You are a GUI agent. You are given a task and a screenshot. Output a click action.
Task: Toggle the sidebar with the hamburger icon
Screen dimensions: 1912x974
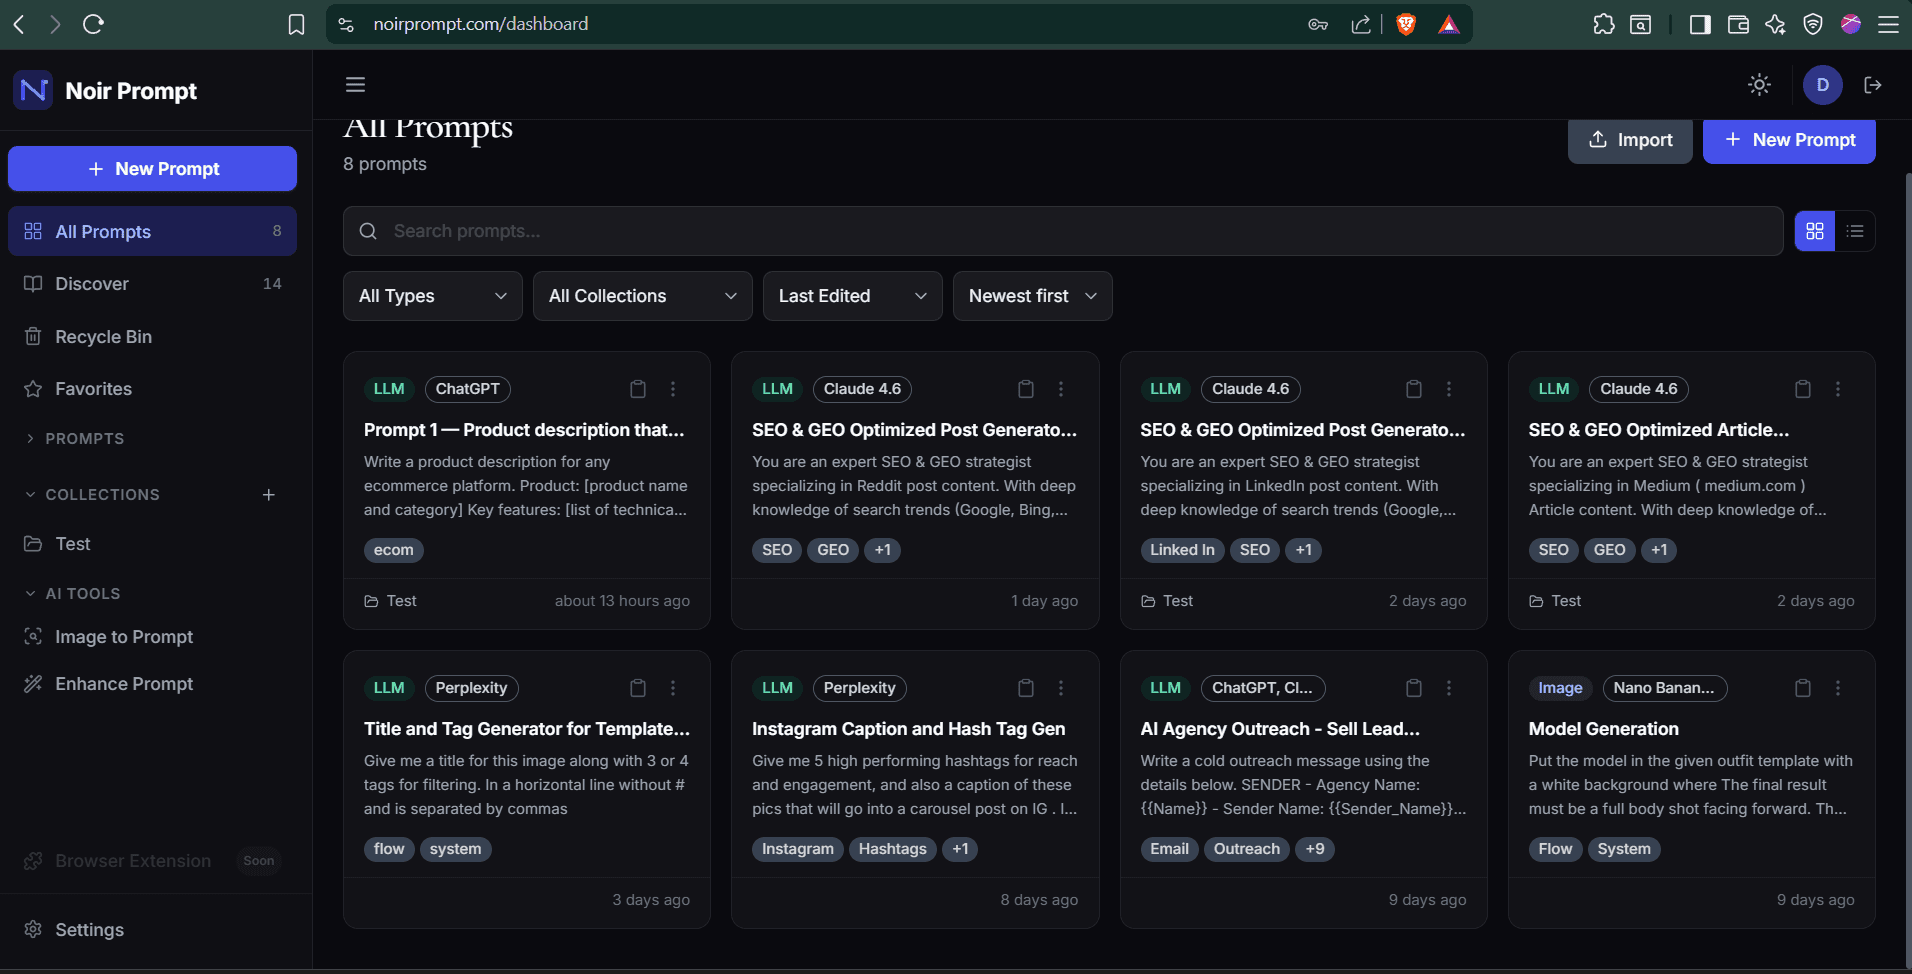point(355,85)
